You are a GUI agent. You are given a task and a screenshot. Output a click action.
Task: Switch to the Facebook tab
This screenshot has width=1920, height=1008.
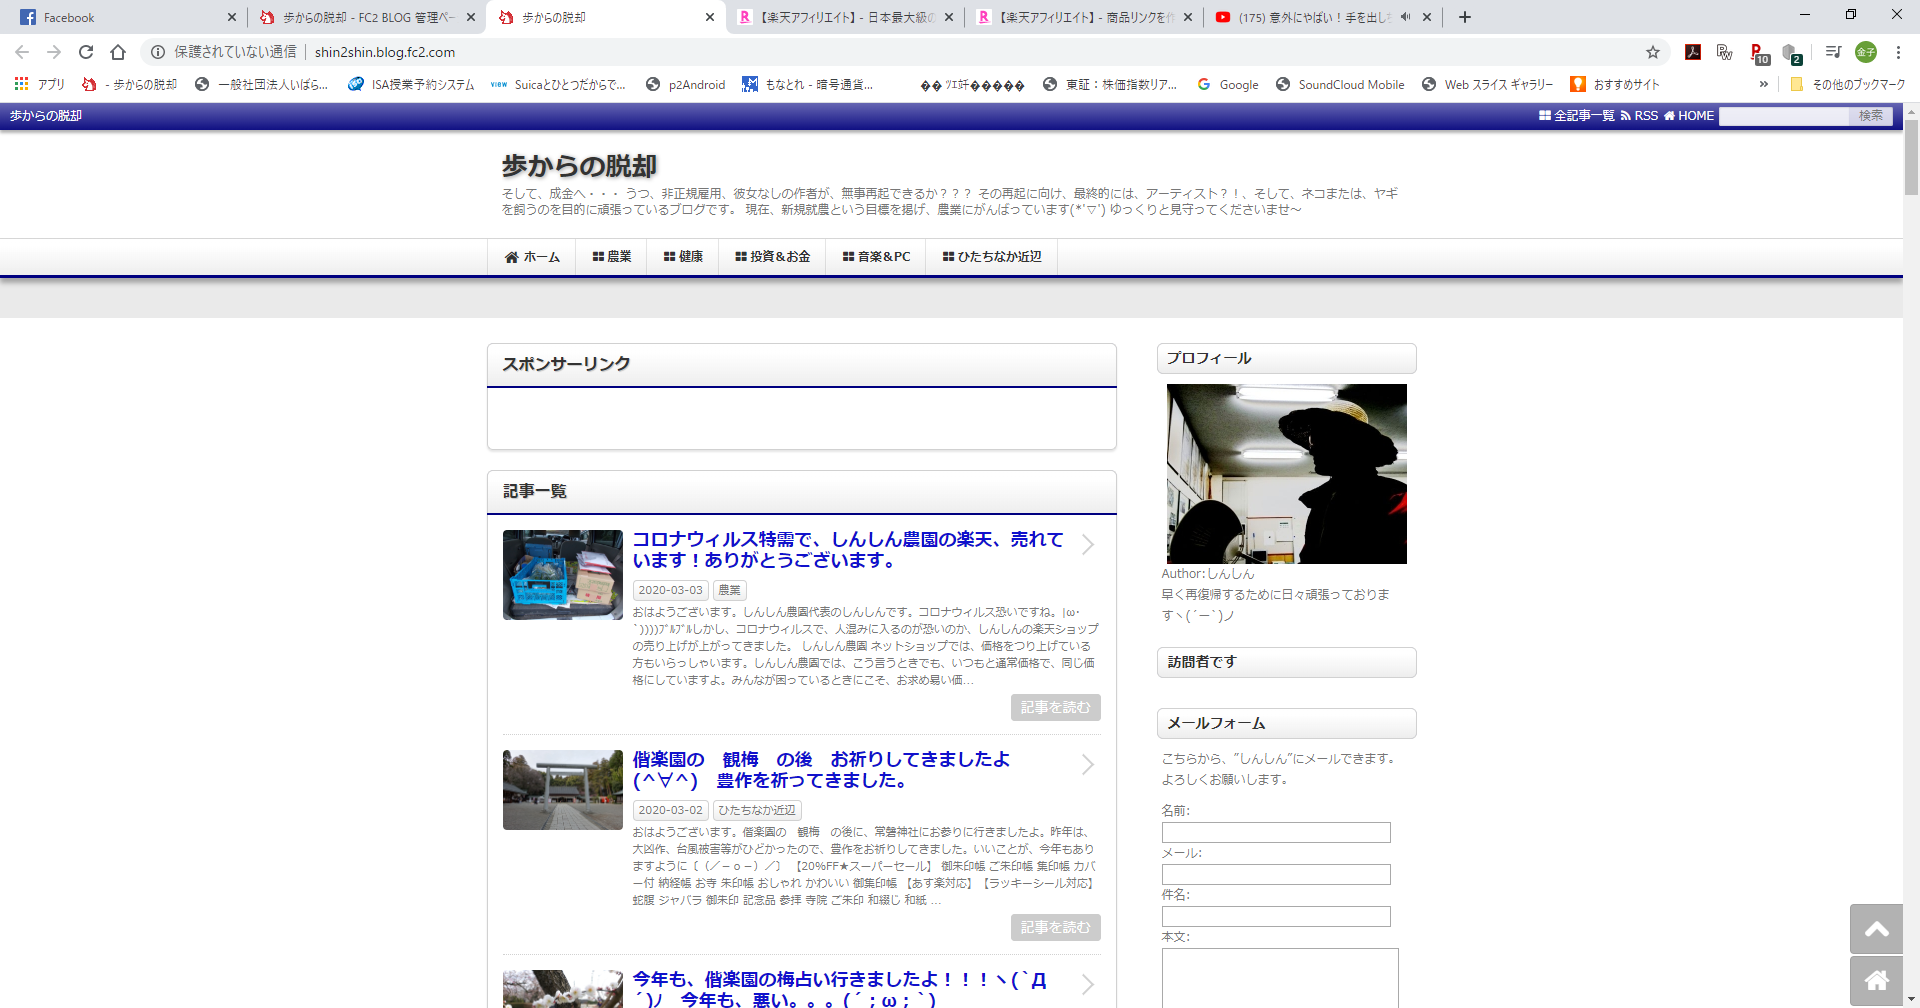click(x=120, y=17)
